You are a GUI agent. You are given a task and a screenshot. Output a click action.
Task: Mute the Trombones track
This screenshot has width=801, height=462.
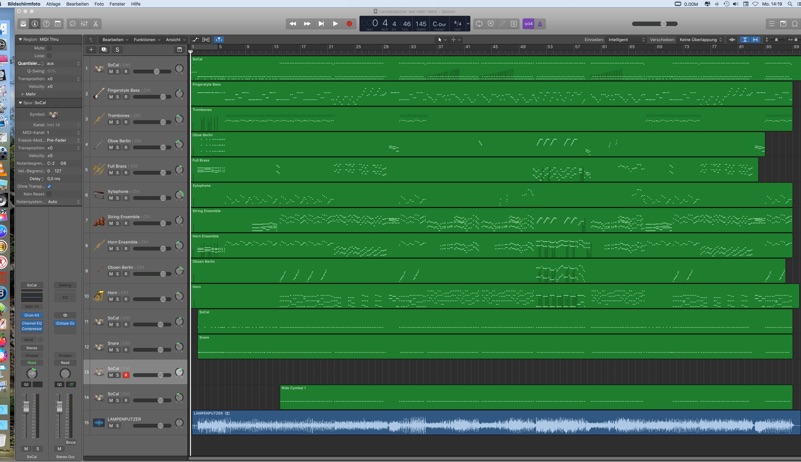point(111,122)
